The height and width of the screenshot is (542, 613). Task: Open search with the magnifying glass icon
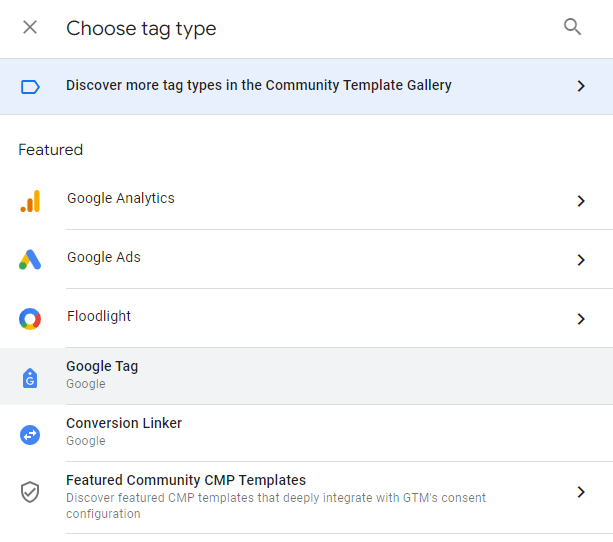tap(572, 28)
